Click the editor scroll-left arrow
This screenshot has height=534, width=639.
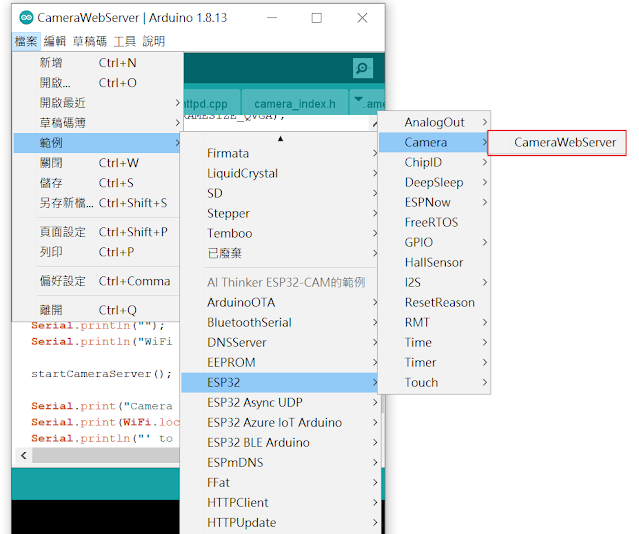[x=24, y=455]
